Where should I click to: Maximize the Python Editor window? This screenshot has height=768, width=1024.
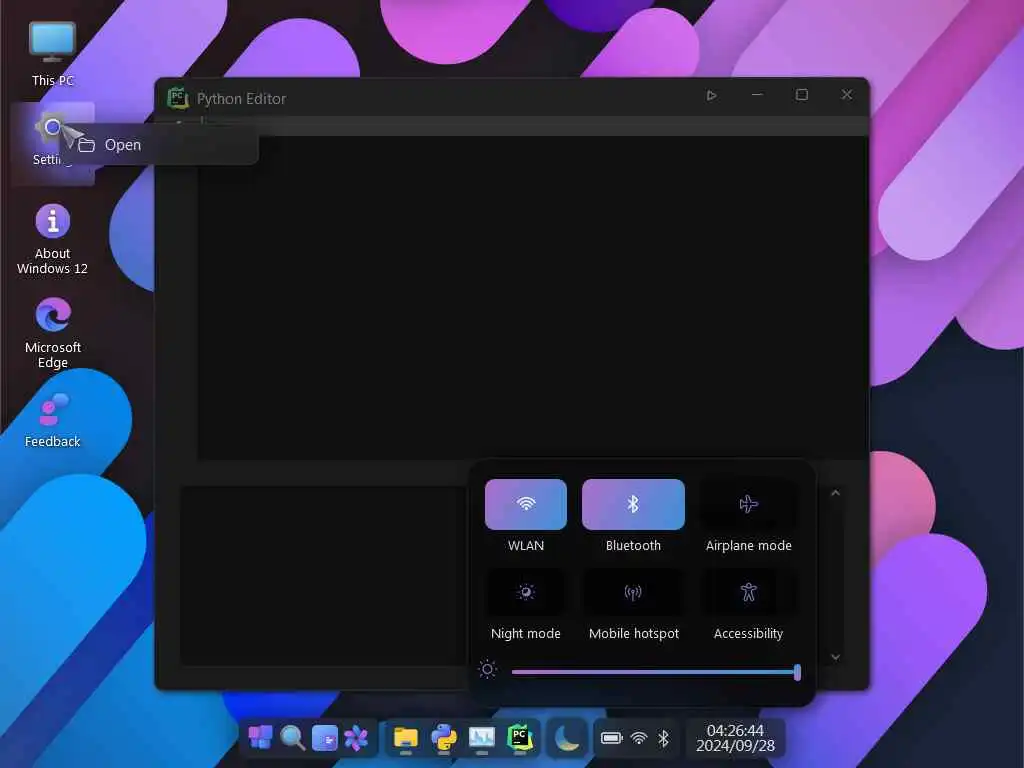click(x=801, y=95)
